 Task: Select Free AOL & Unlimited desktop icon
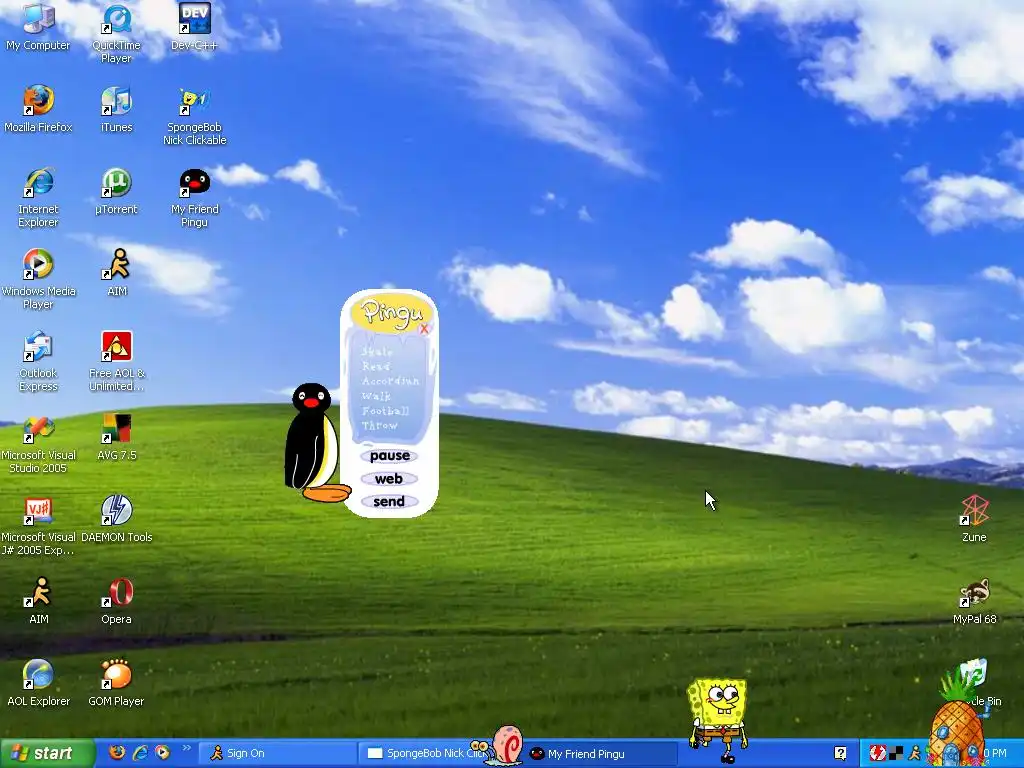click(x=116, y=362)
